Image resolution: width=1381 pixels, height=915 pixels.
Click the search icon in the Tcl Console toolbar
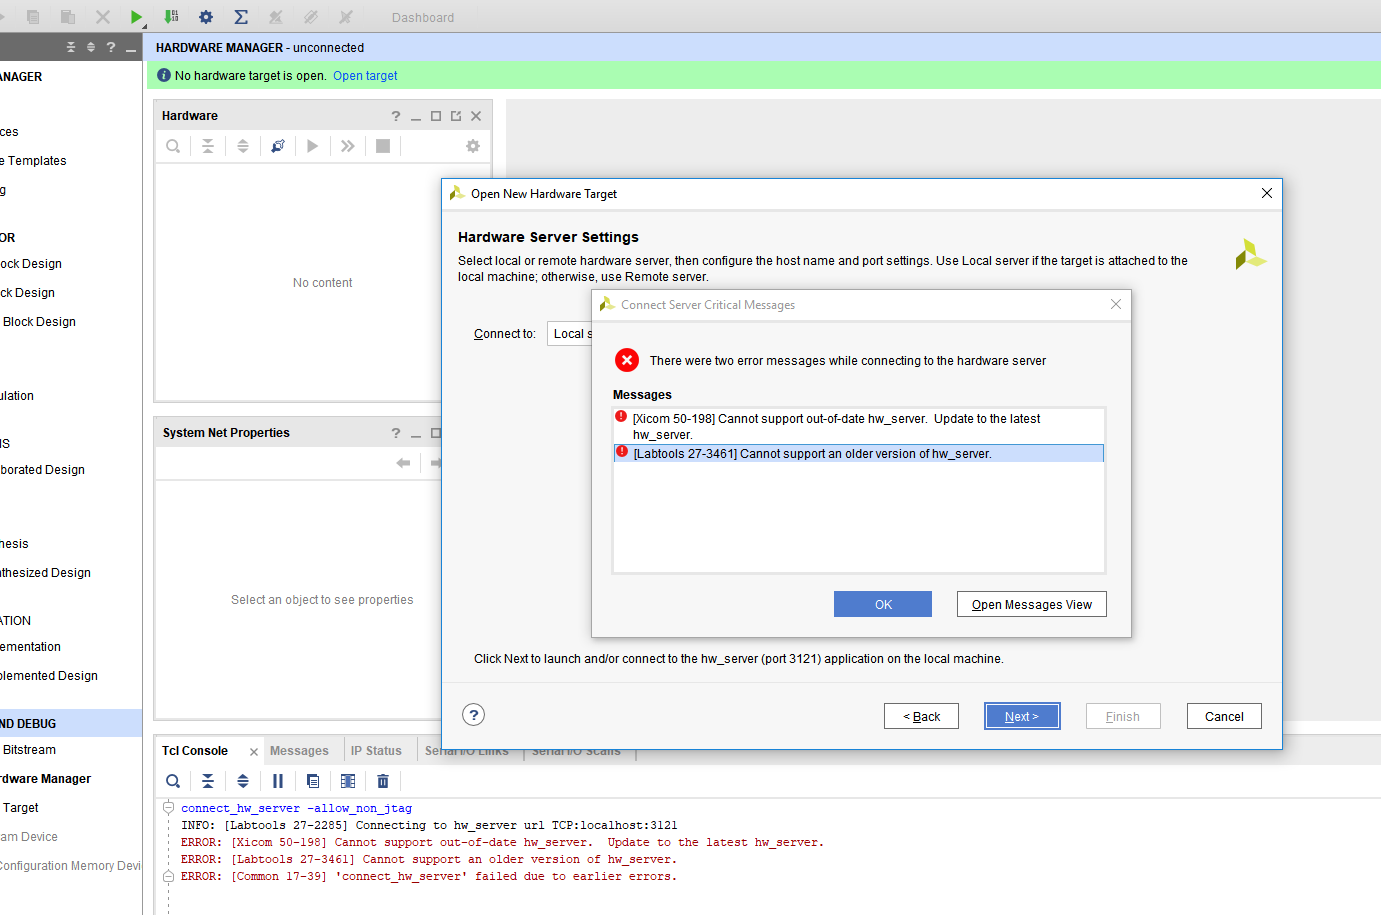(173, 781)
